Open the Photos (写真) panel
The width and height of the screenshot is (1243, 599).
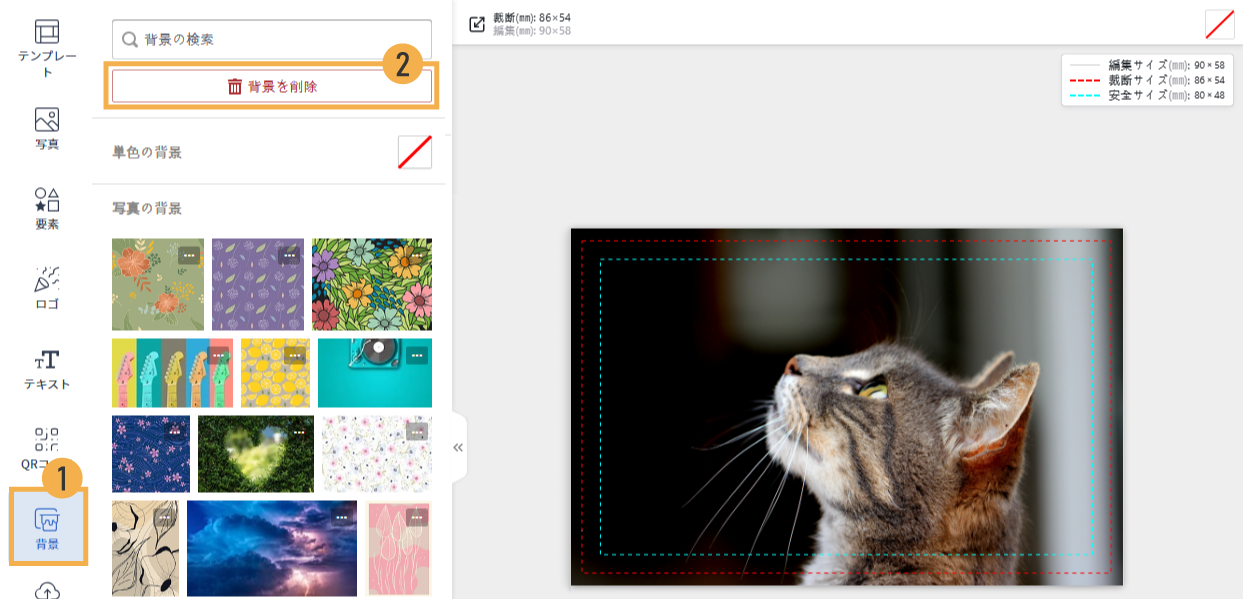(47, 129)
